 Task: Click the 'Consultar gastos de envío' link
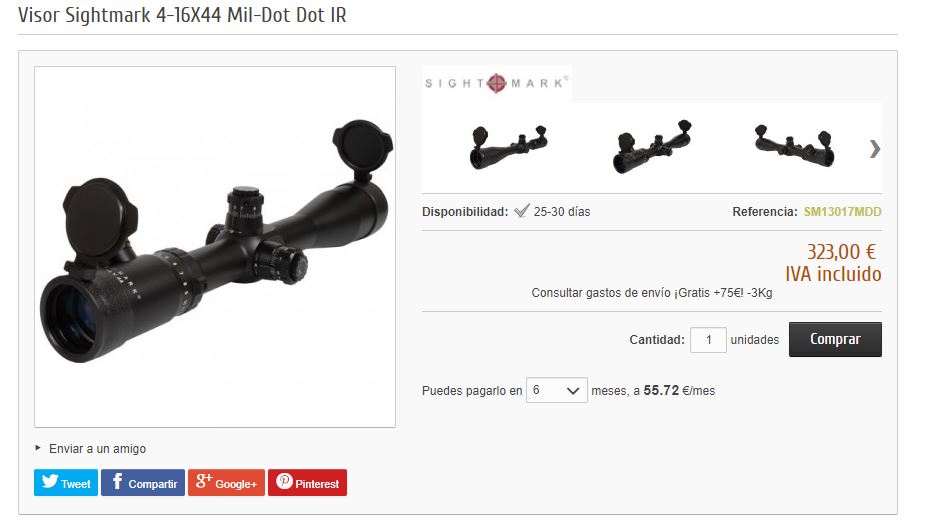tap(652, 292)
